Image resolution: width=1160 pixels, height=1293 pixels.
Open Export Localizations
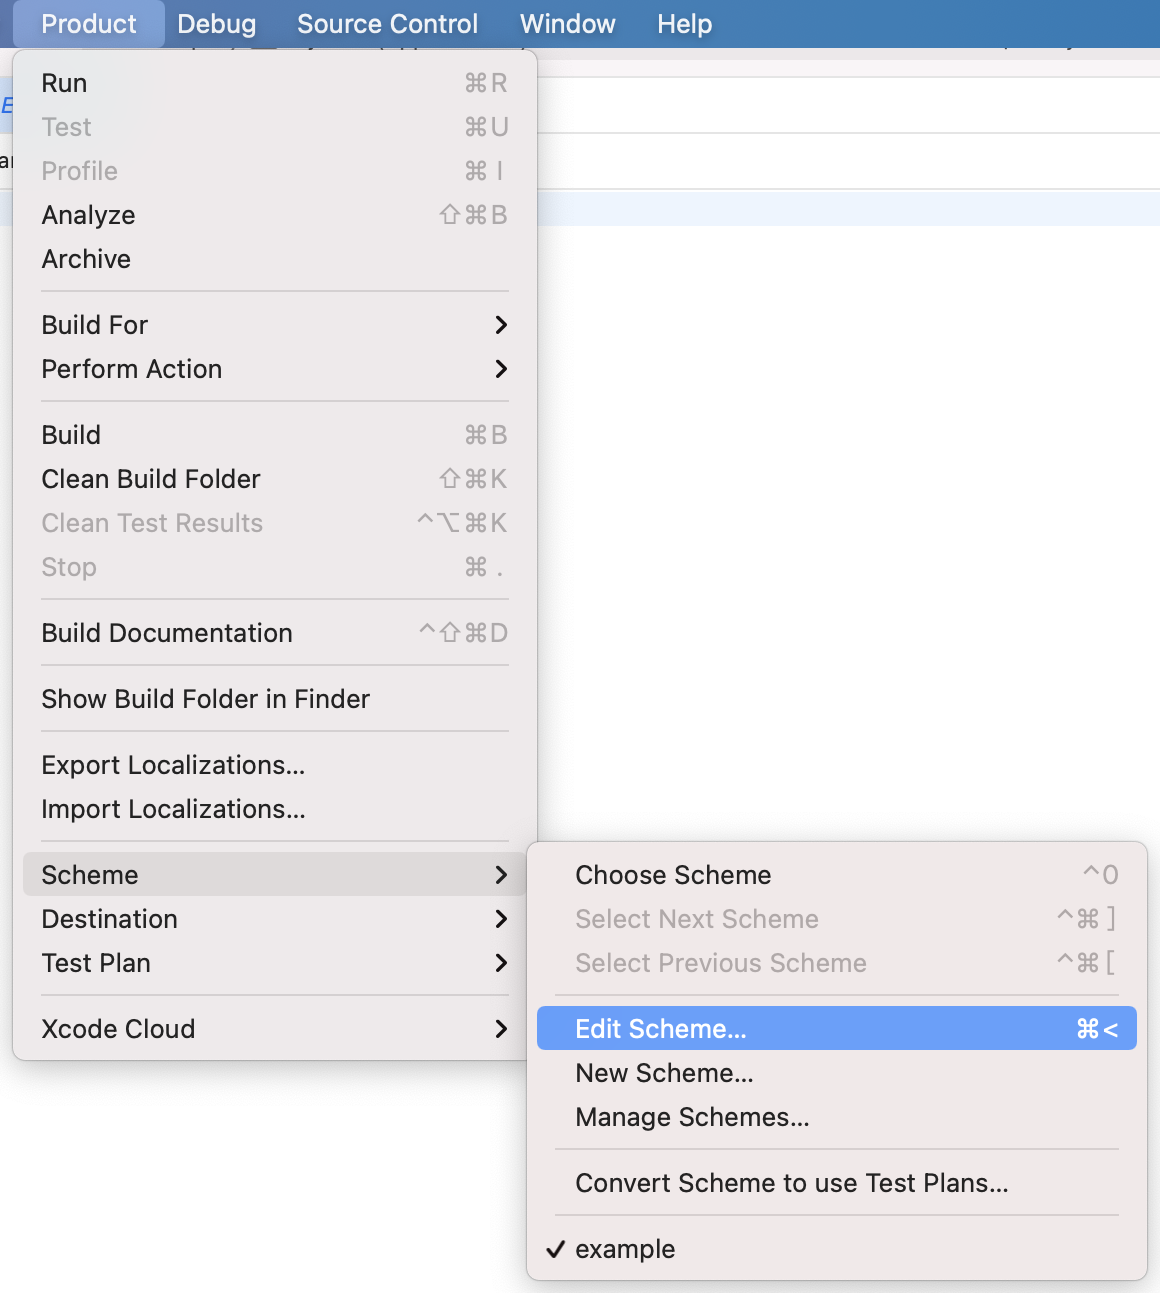[172, 764]
